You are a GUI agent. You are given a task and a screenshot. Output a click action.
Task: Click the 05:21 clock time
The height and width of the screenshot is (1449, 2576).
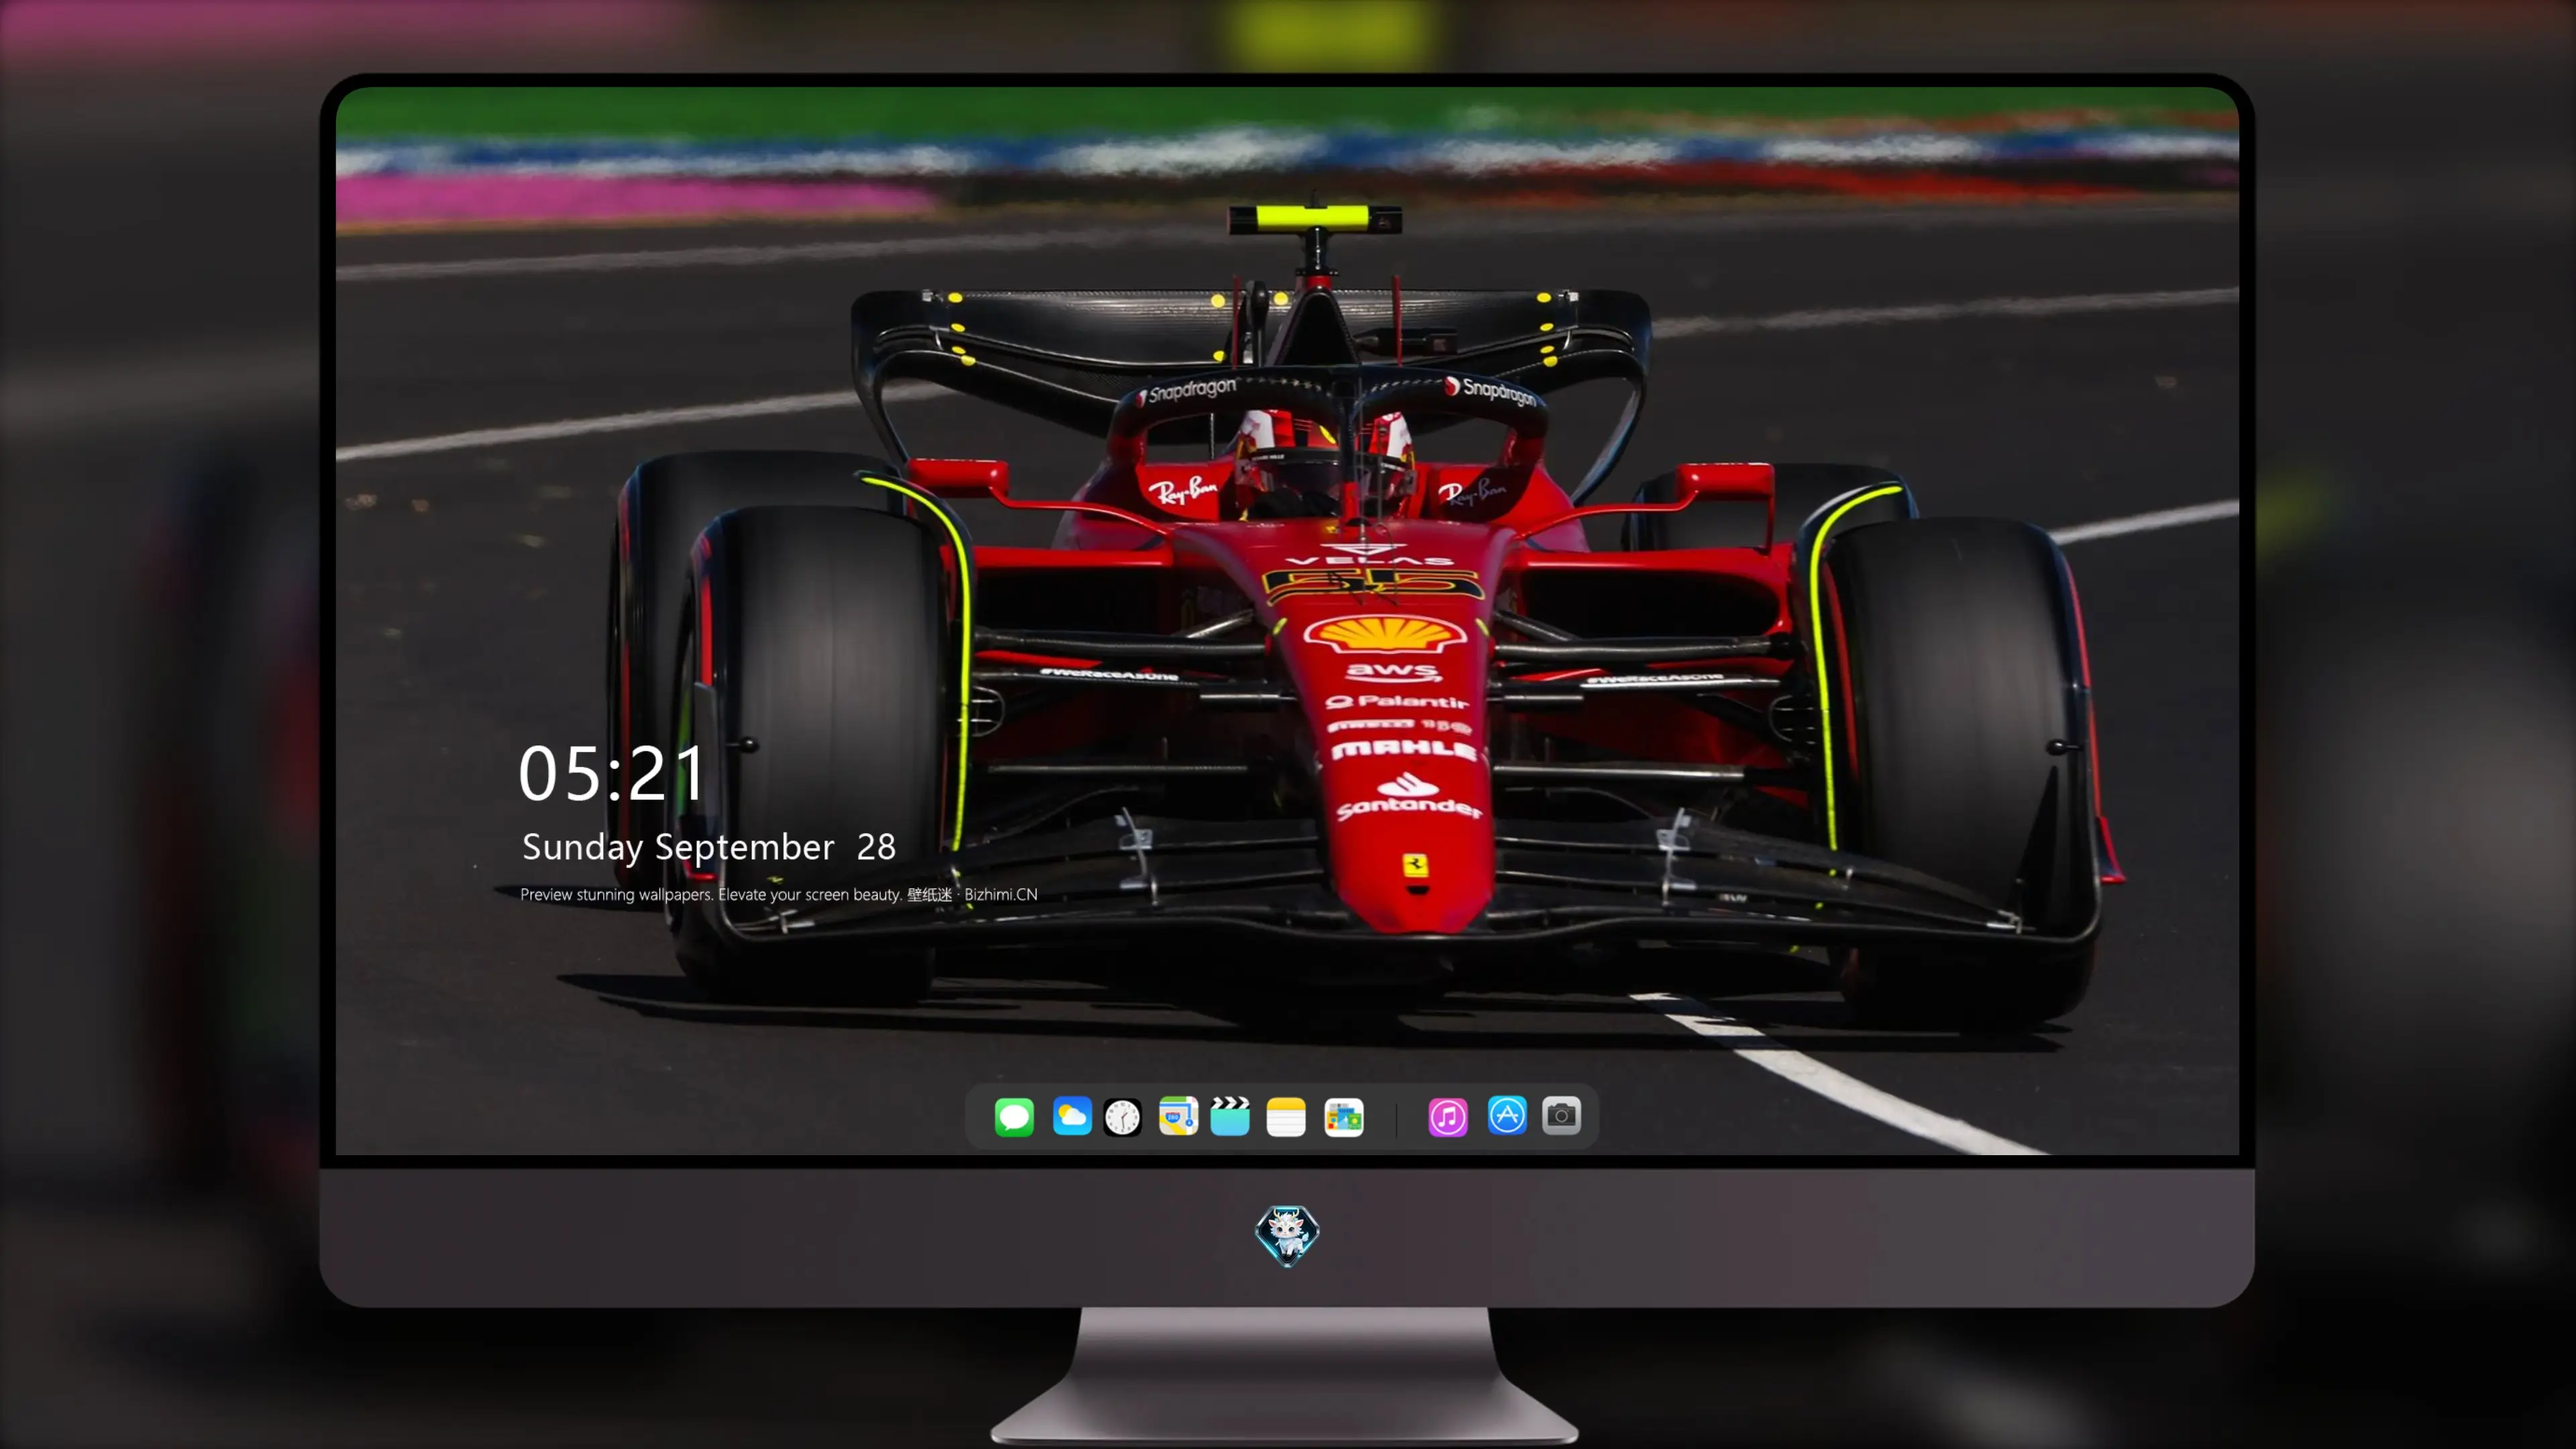pyautogui.click(x=612, y=774)
